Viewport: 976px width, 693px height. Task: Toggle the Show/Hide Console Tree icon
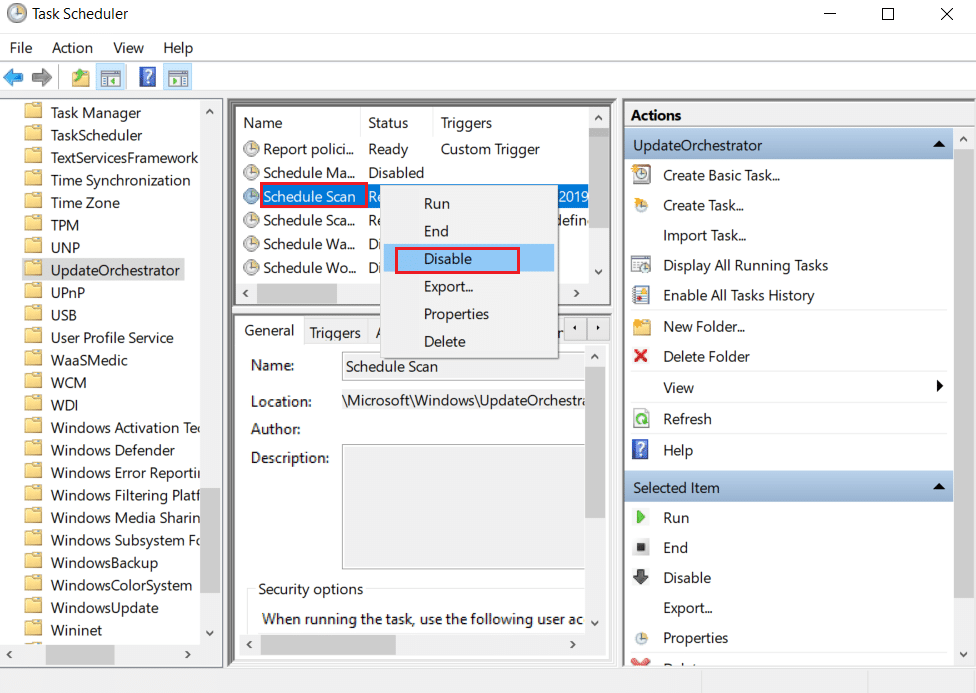(x=111, y=78)
